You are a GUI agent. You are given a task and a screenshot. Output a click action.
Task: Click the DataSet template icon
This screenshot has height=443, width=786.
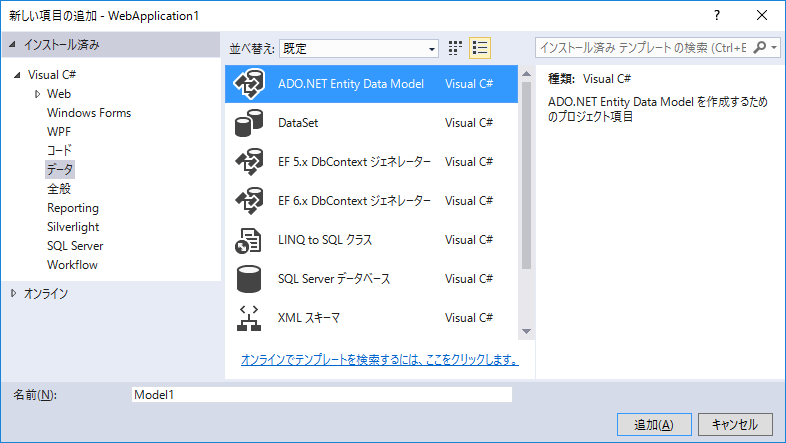coord(249,123)
